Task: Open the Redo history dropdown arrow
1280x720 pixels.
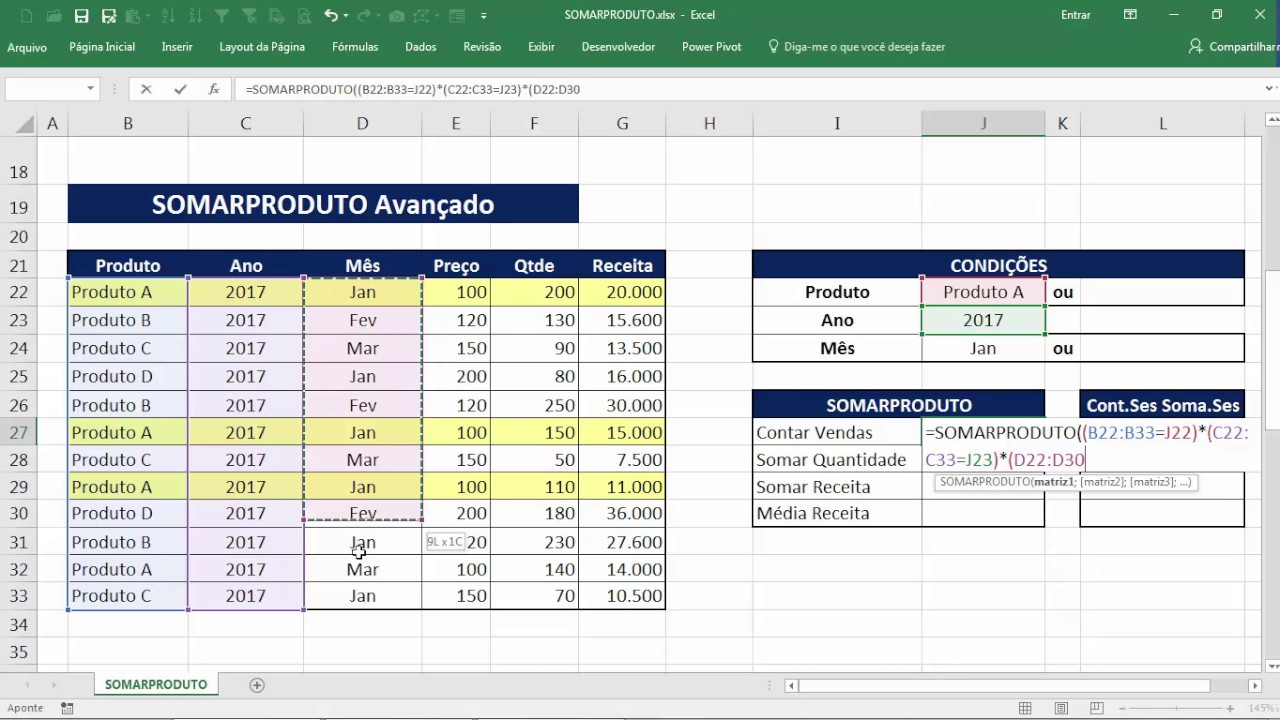Action: pyautogui.click(x=380, y=15)
